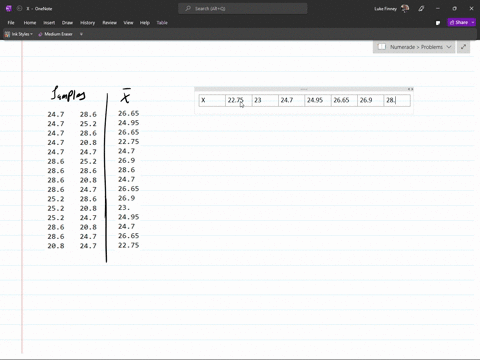Click the table cell with 24.7
Image resolution: width=480 pixels, height=360 pixels.
(x=292, y=100)
